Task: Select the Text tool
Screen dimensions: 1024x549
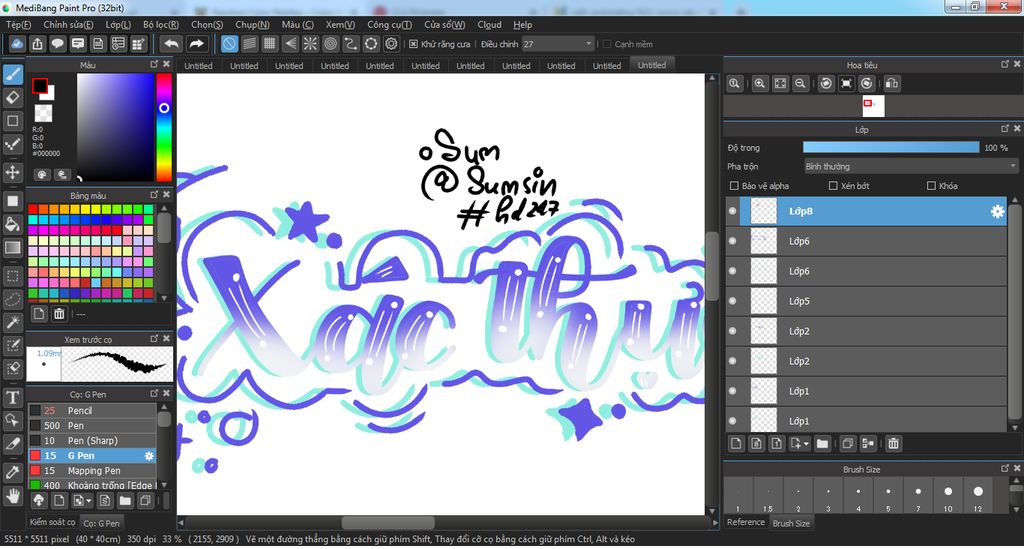Action: pos(12,397)
